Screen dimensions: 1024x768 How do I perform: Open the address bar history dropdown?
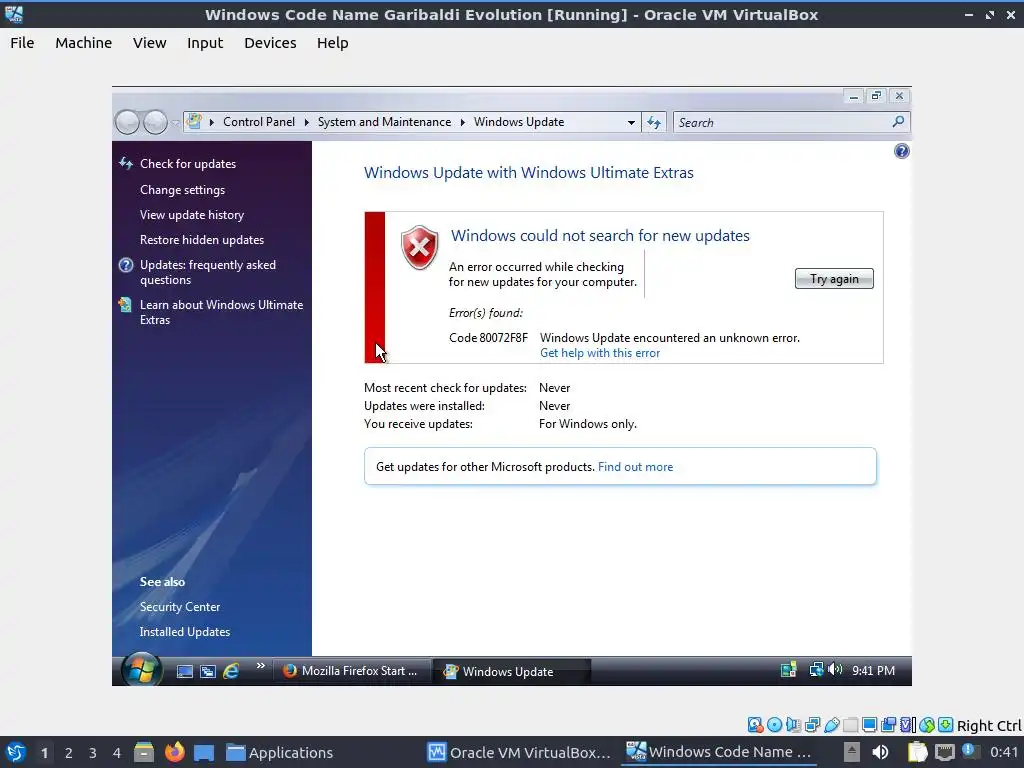click(631, 122)
